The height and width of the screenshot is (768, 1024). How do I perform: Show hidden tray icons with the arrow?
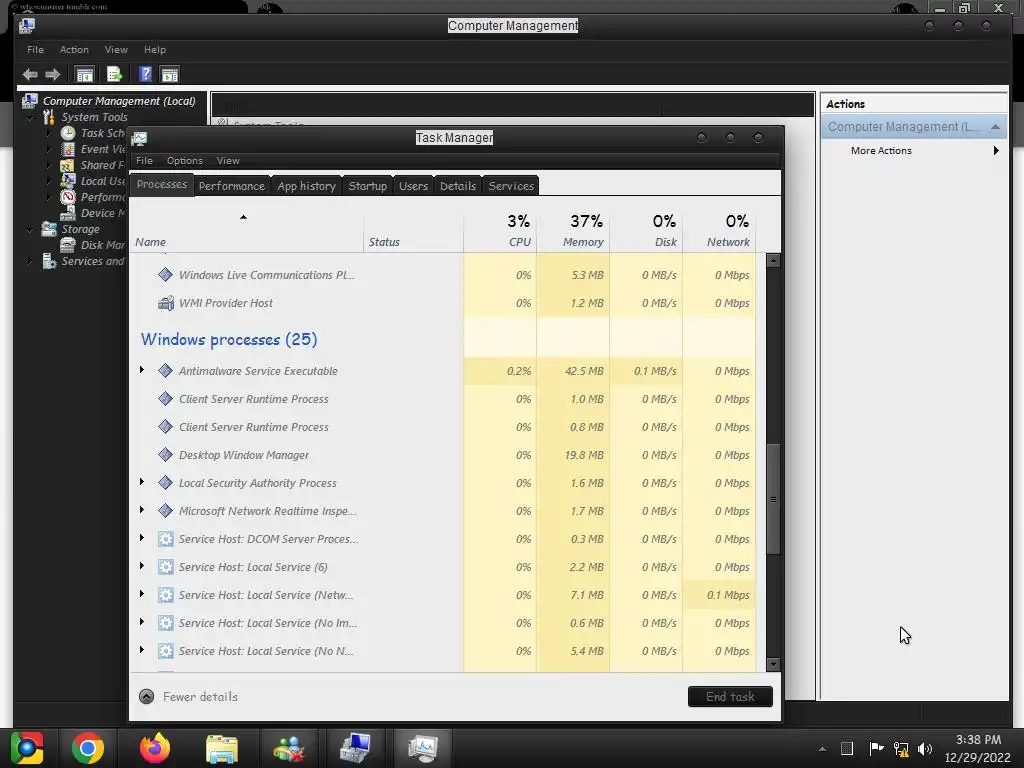pos(822,749)
